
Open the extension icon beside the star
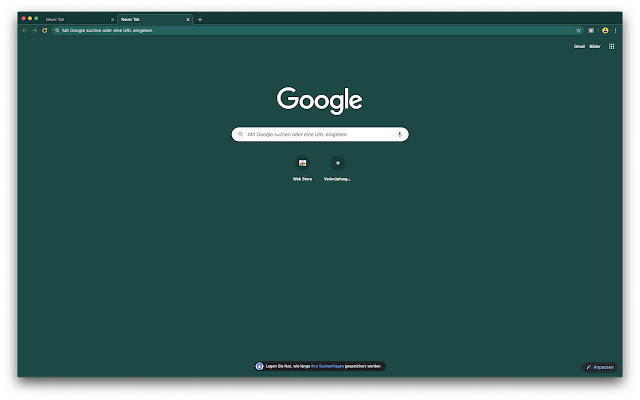click(x=591, y=31)
